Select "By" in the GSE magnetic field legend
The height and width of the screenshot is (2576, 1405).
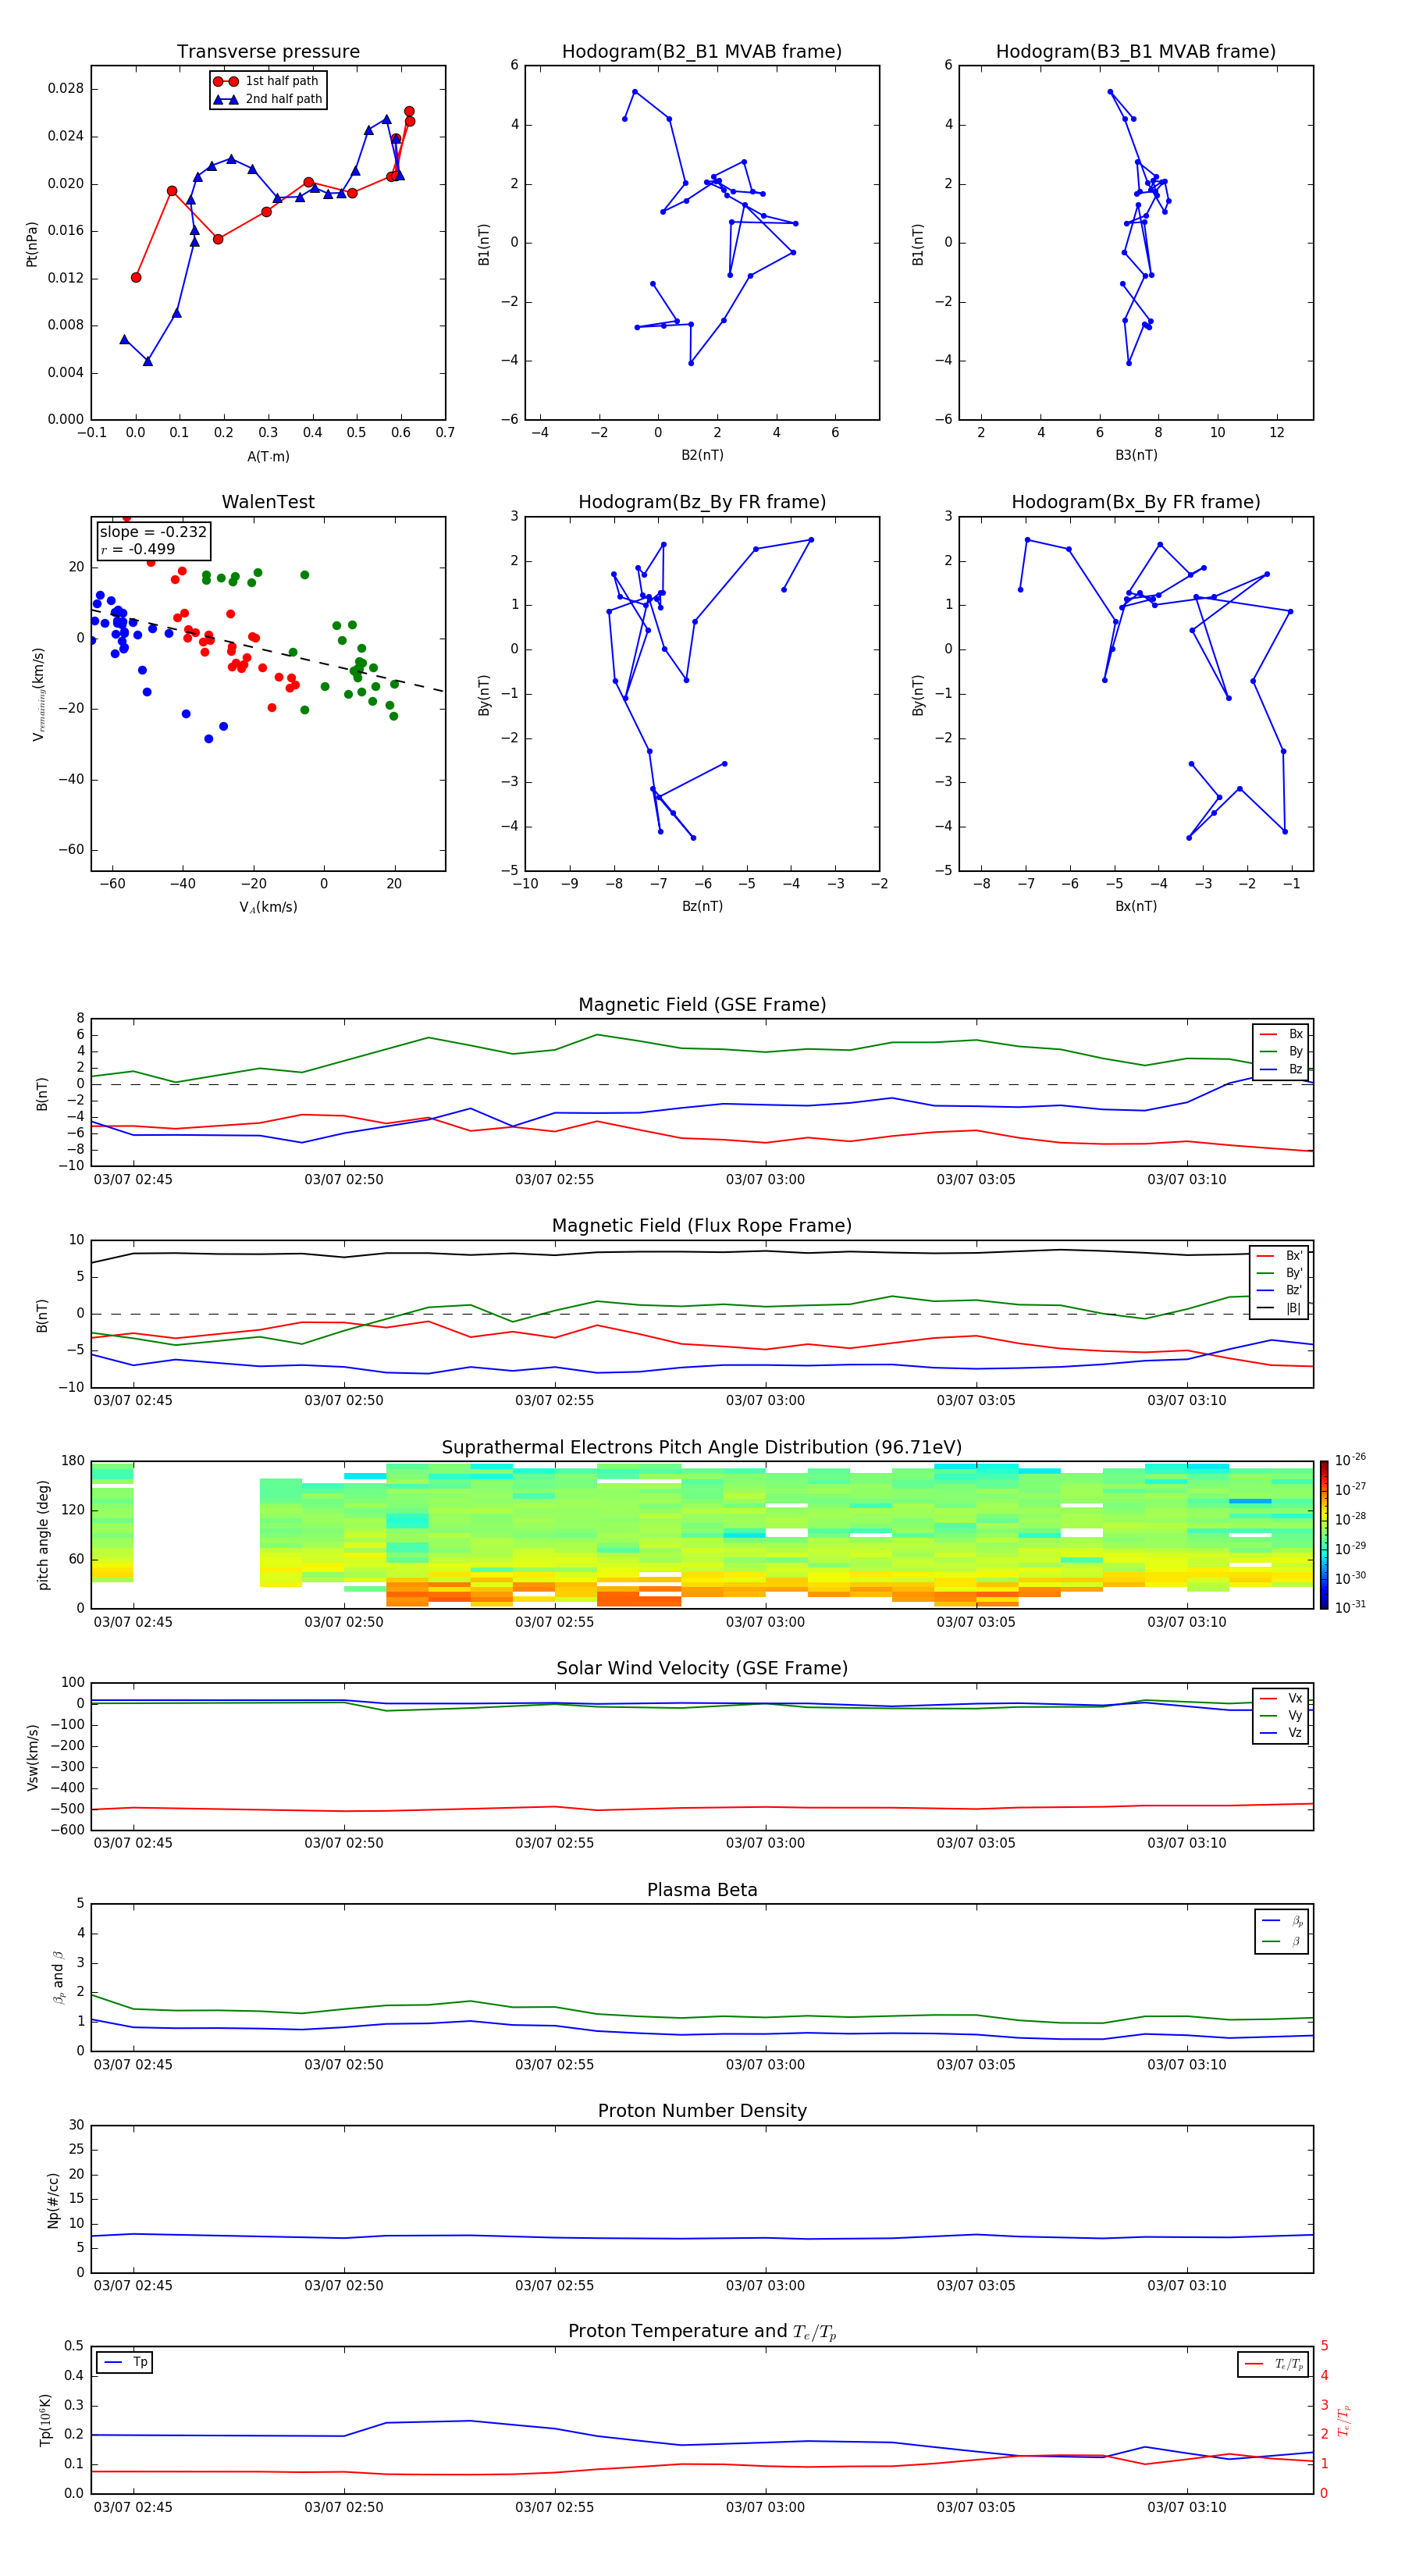click(x=1282, y=1052)
